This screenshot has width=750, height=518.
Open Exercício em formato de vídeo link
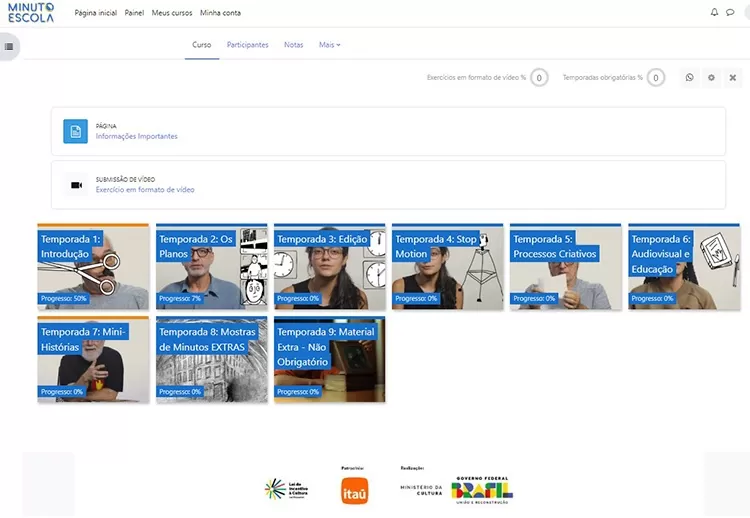145,189
